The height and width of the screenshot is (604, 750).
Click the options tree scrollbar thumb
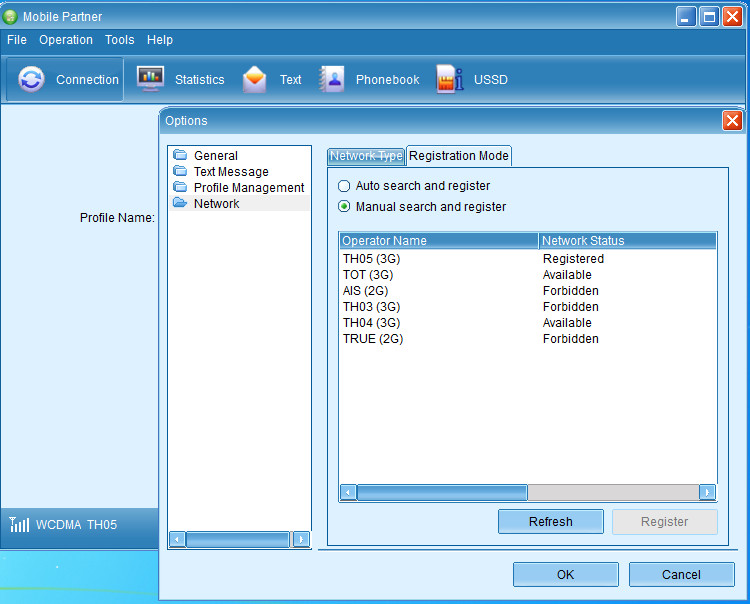238,539
